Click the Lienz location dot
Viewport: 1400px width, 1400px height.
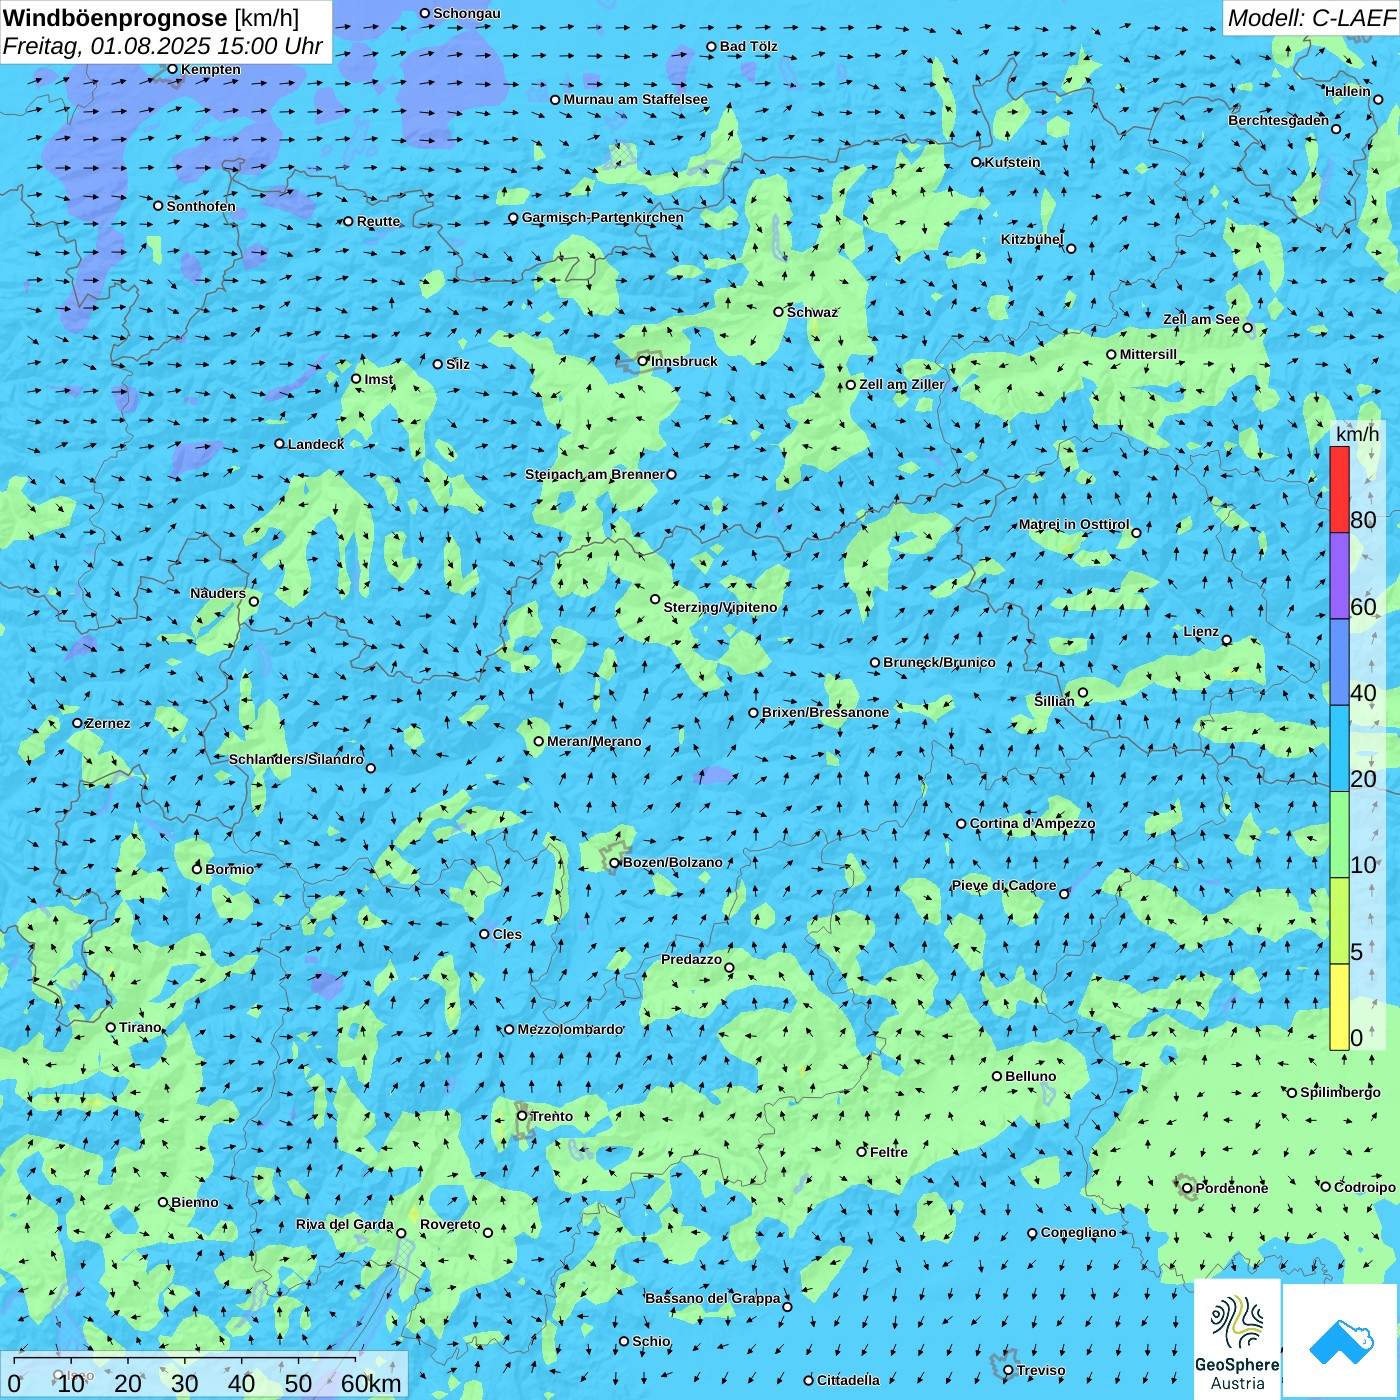point(1227,640)
